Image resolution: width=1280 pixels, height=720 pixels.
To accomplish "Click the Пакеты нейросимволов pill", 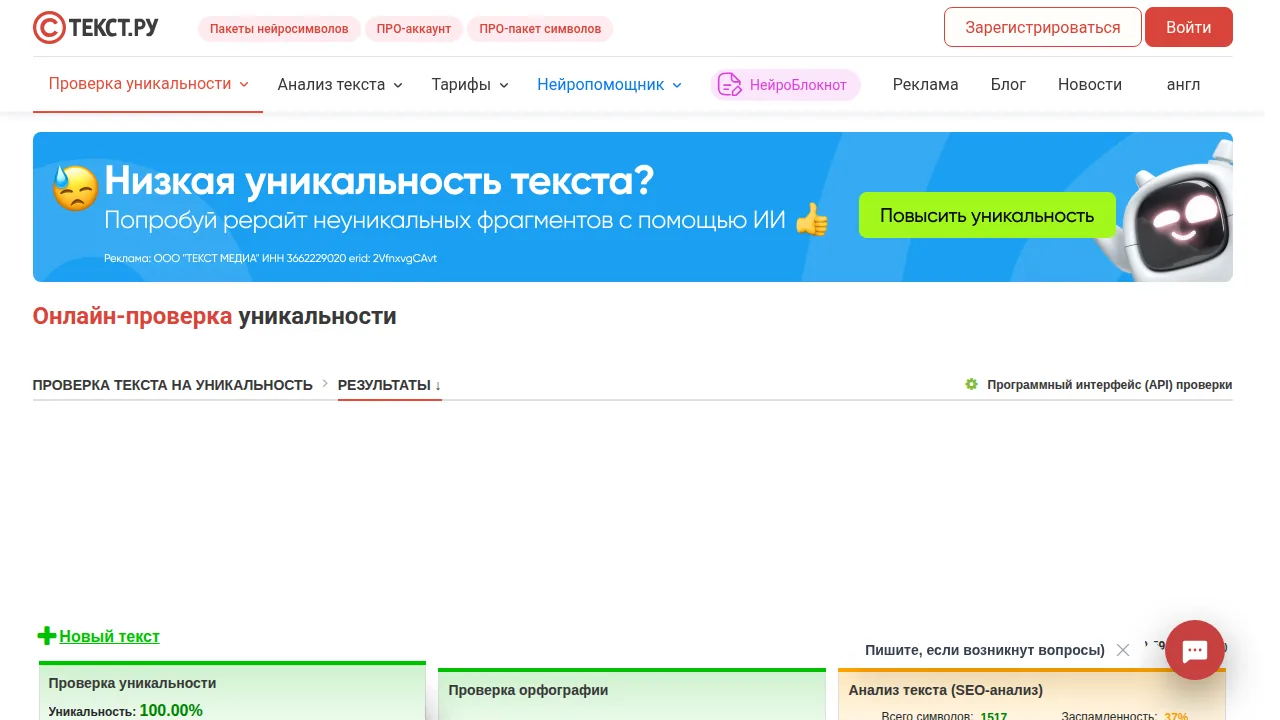I will 279,29.
